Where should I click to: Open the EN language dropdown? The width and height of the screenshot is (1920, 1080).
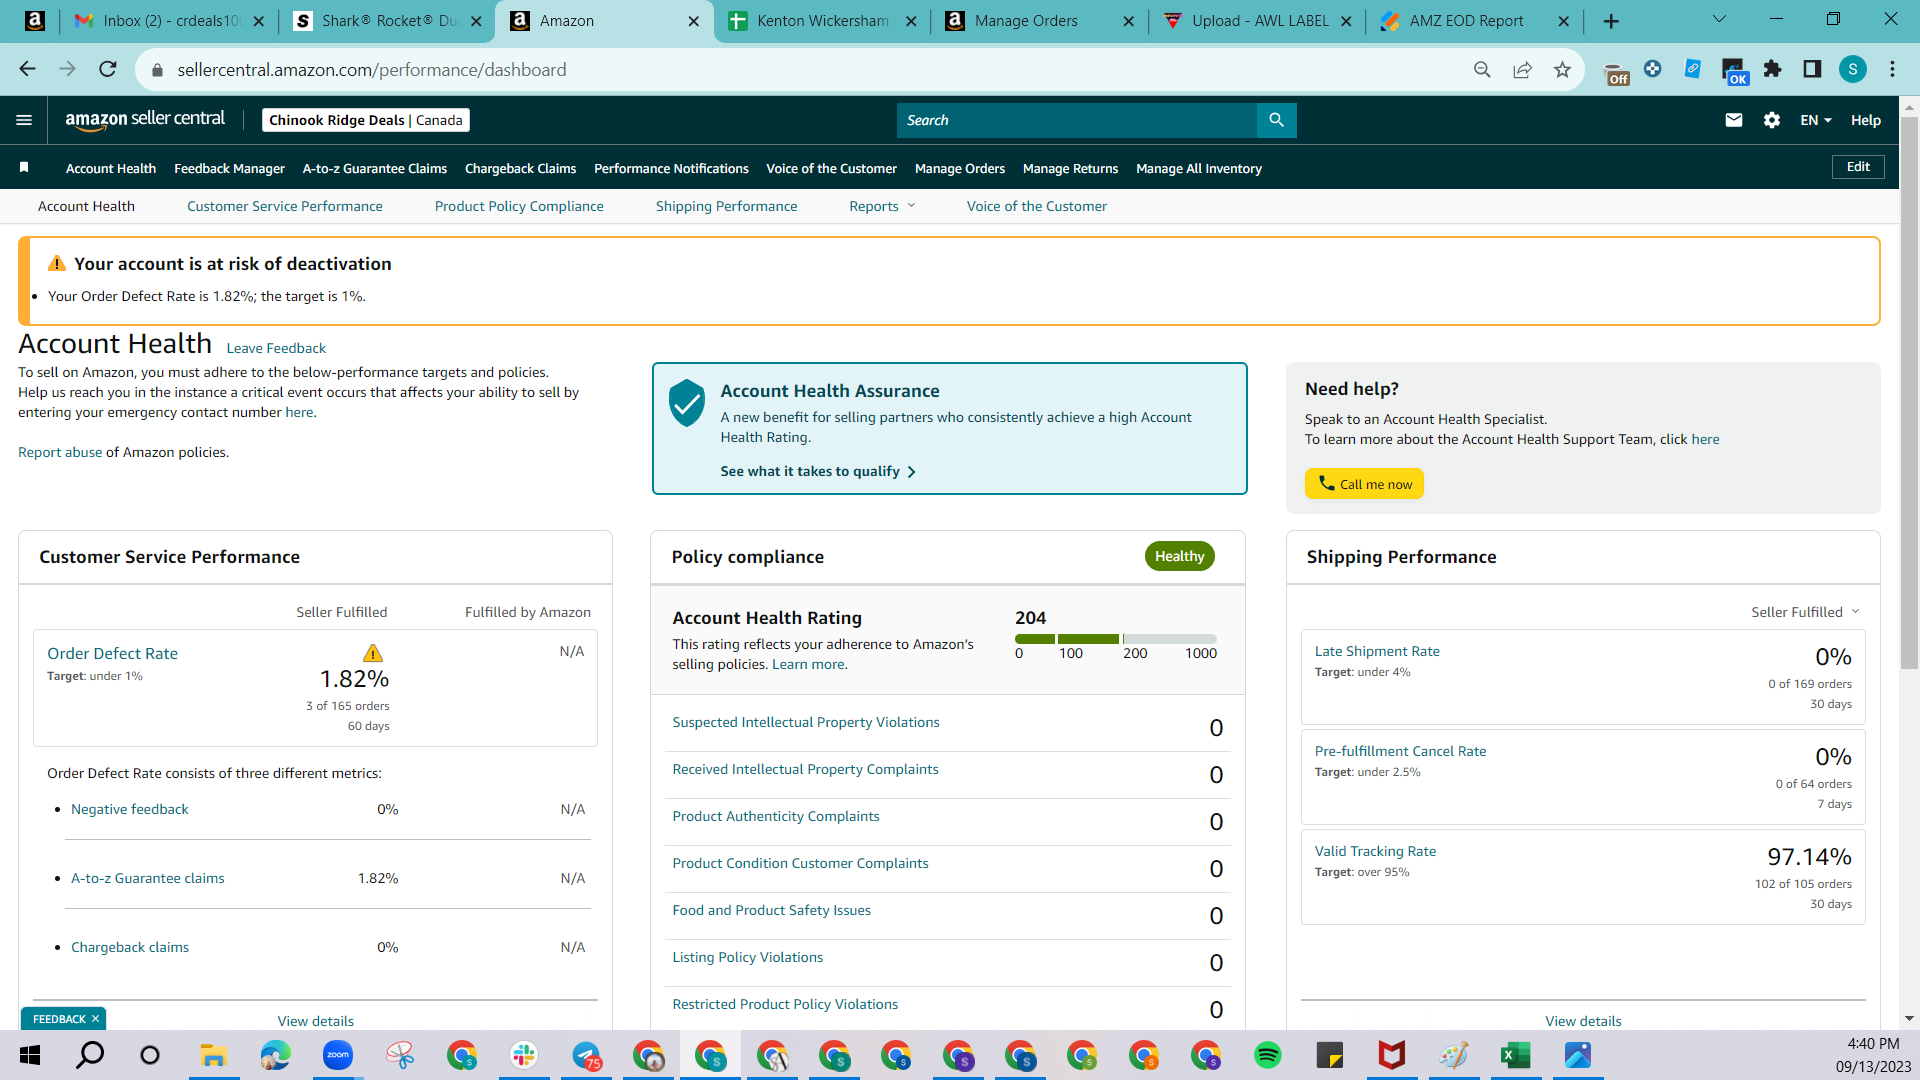point(1816,120)
